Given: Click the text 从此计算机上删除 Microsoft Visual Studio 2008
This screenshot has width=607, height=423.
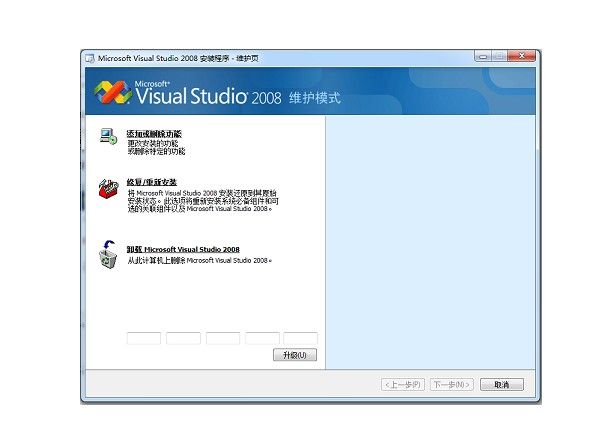Looking at the screenshot, I should 200,260.
